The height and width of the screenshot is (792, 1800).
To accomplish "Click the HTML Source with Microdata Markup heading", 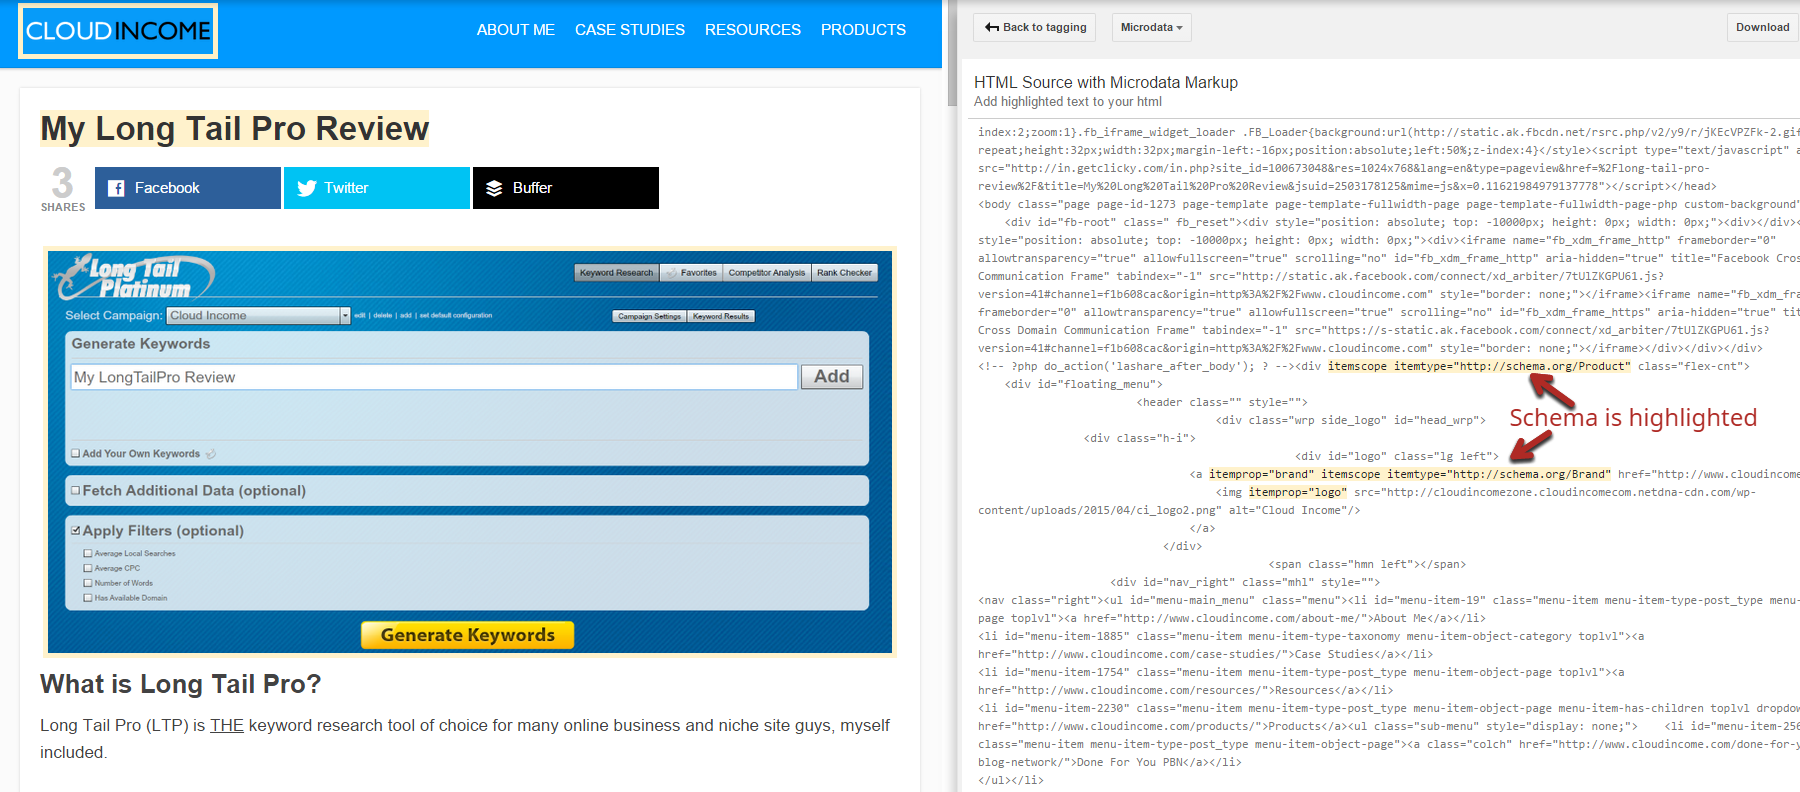I will 1106,82.
